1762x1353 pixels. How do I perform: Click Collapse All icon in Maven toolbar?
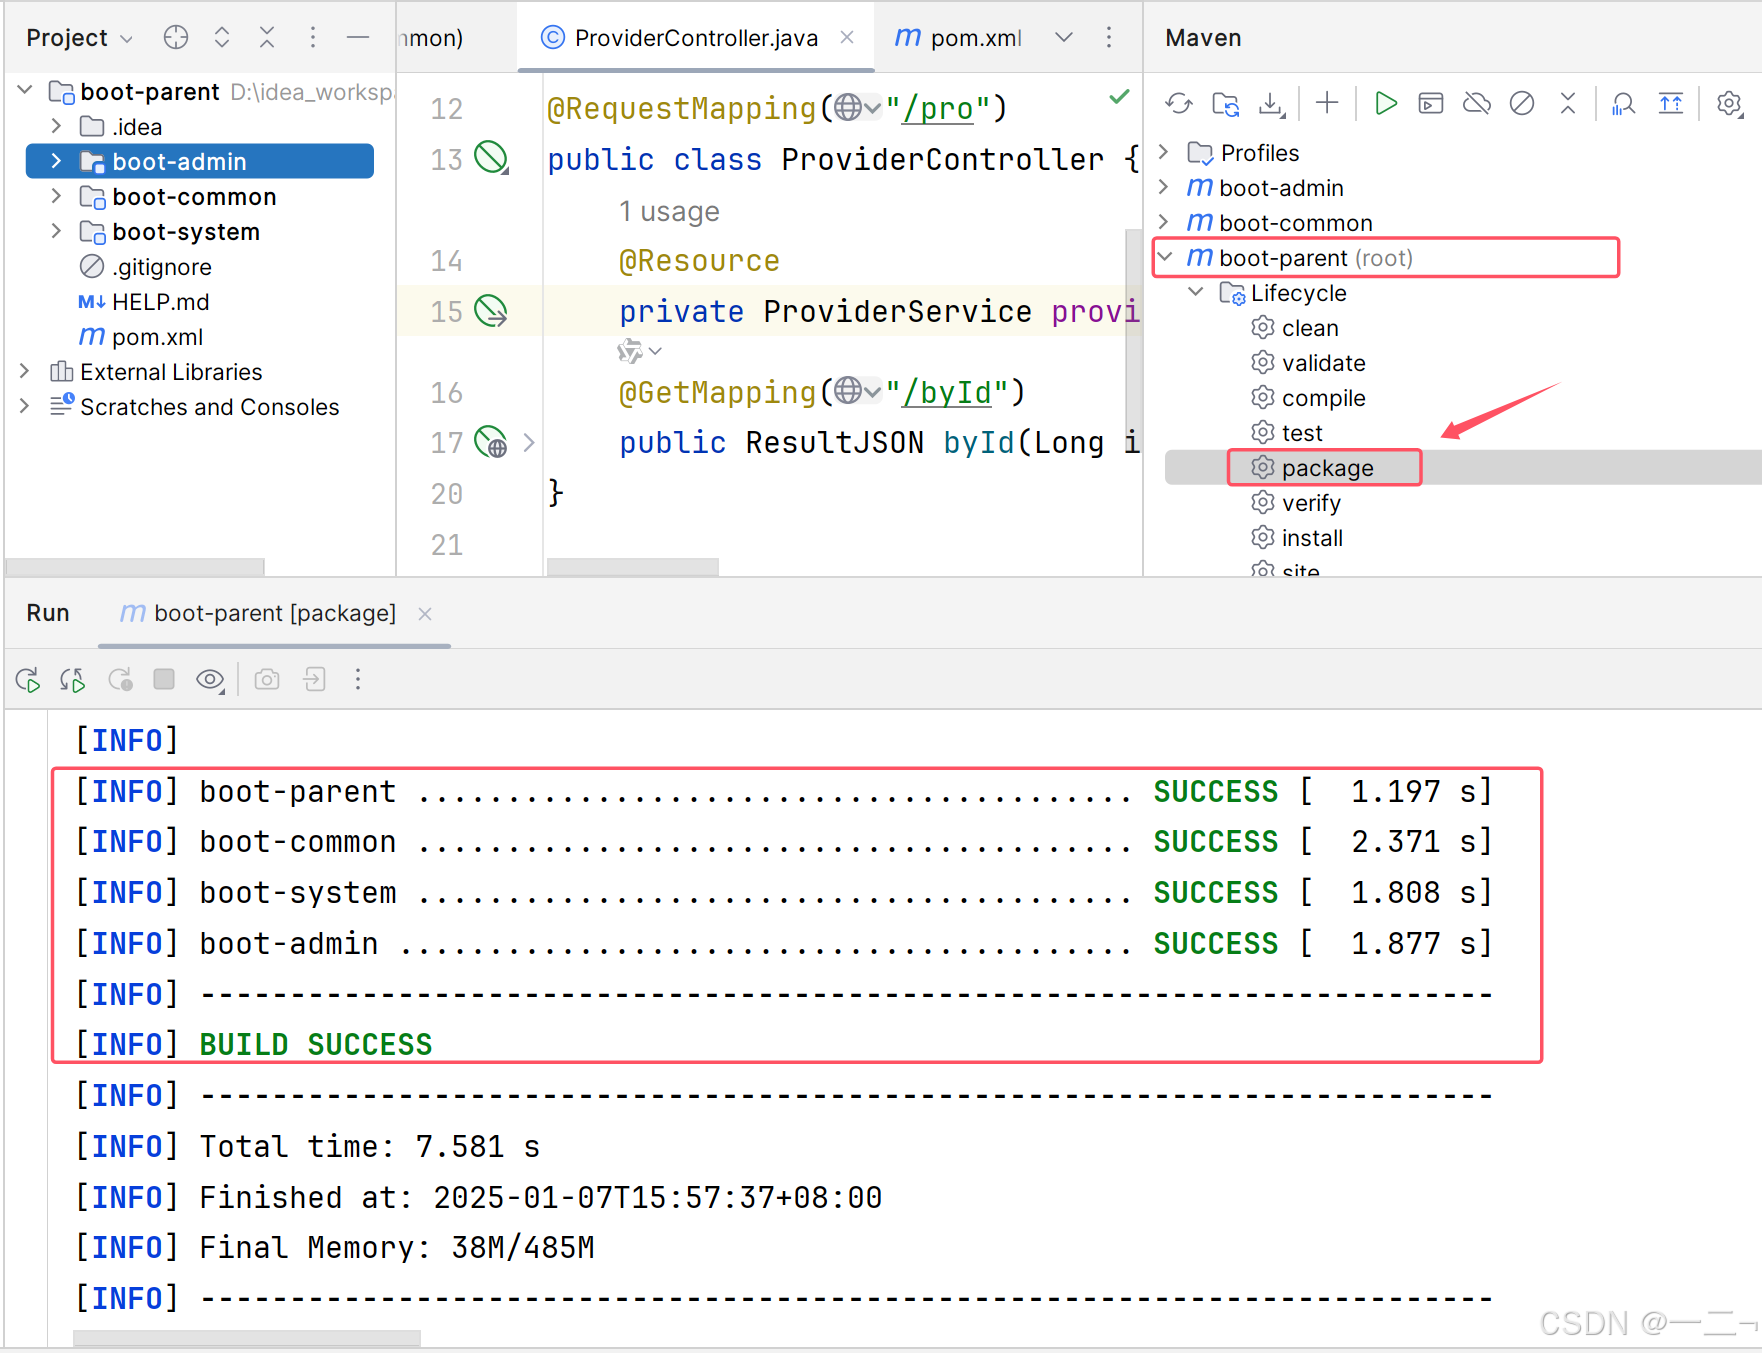click(1568, 103)
